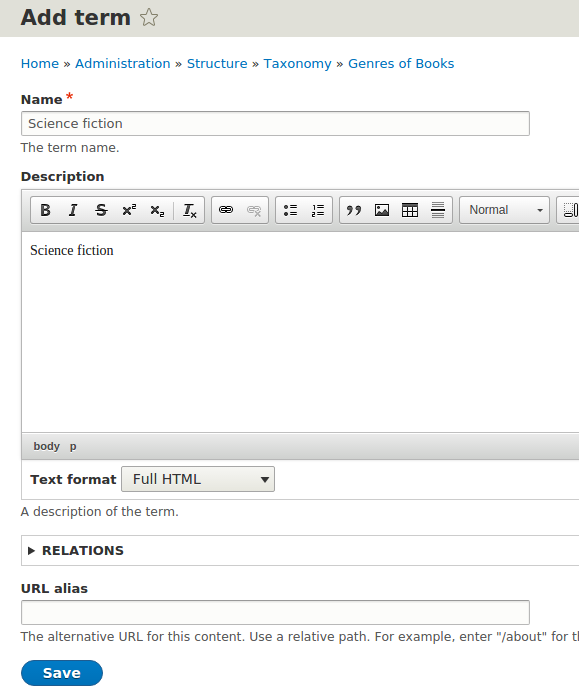Insert an image into the description
This screenshot has height=692, width=579.
(x=382, y=210)
